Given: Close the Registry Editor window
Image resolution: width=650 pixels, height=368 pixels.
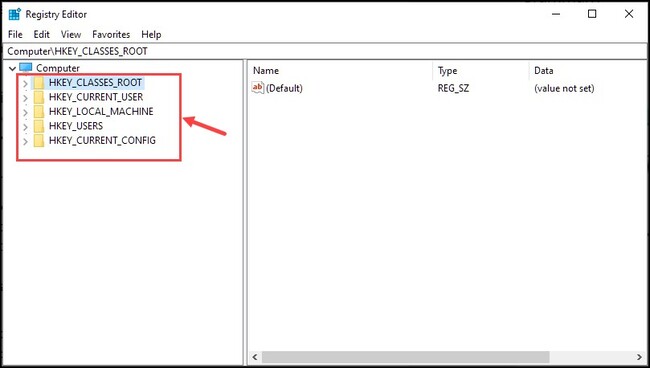Looking at the screenshot, I should click(629, 14).
